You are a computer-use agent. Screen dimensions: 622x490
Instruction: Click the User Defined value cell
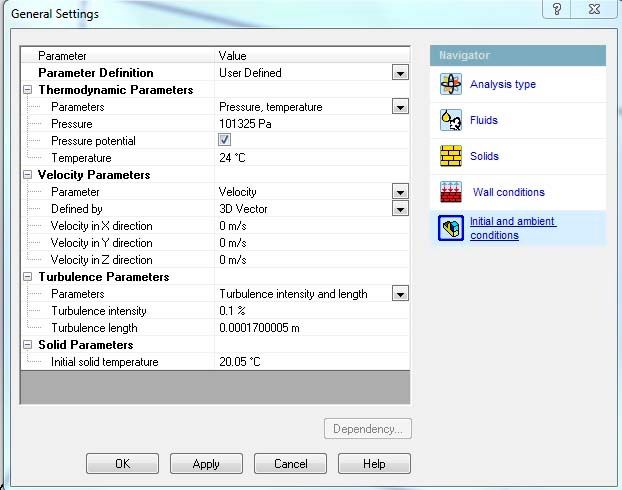(303, 73)
